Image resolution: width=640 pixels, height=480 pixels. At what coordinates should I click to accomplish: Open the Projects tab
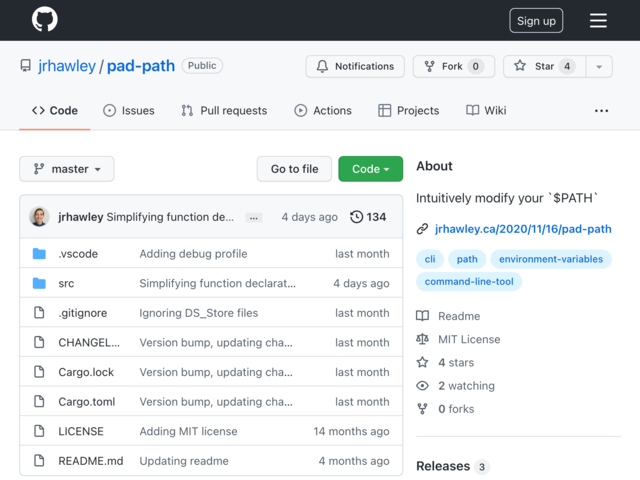click(x=409, y=111)
